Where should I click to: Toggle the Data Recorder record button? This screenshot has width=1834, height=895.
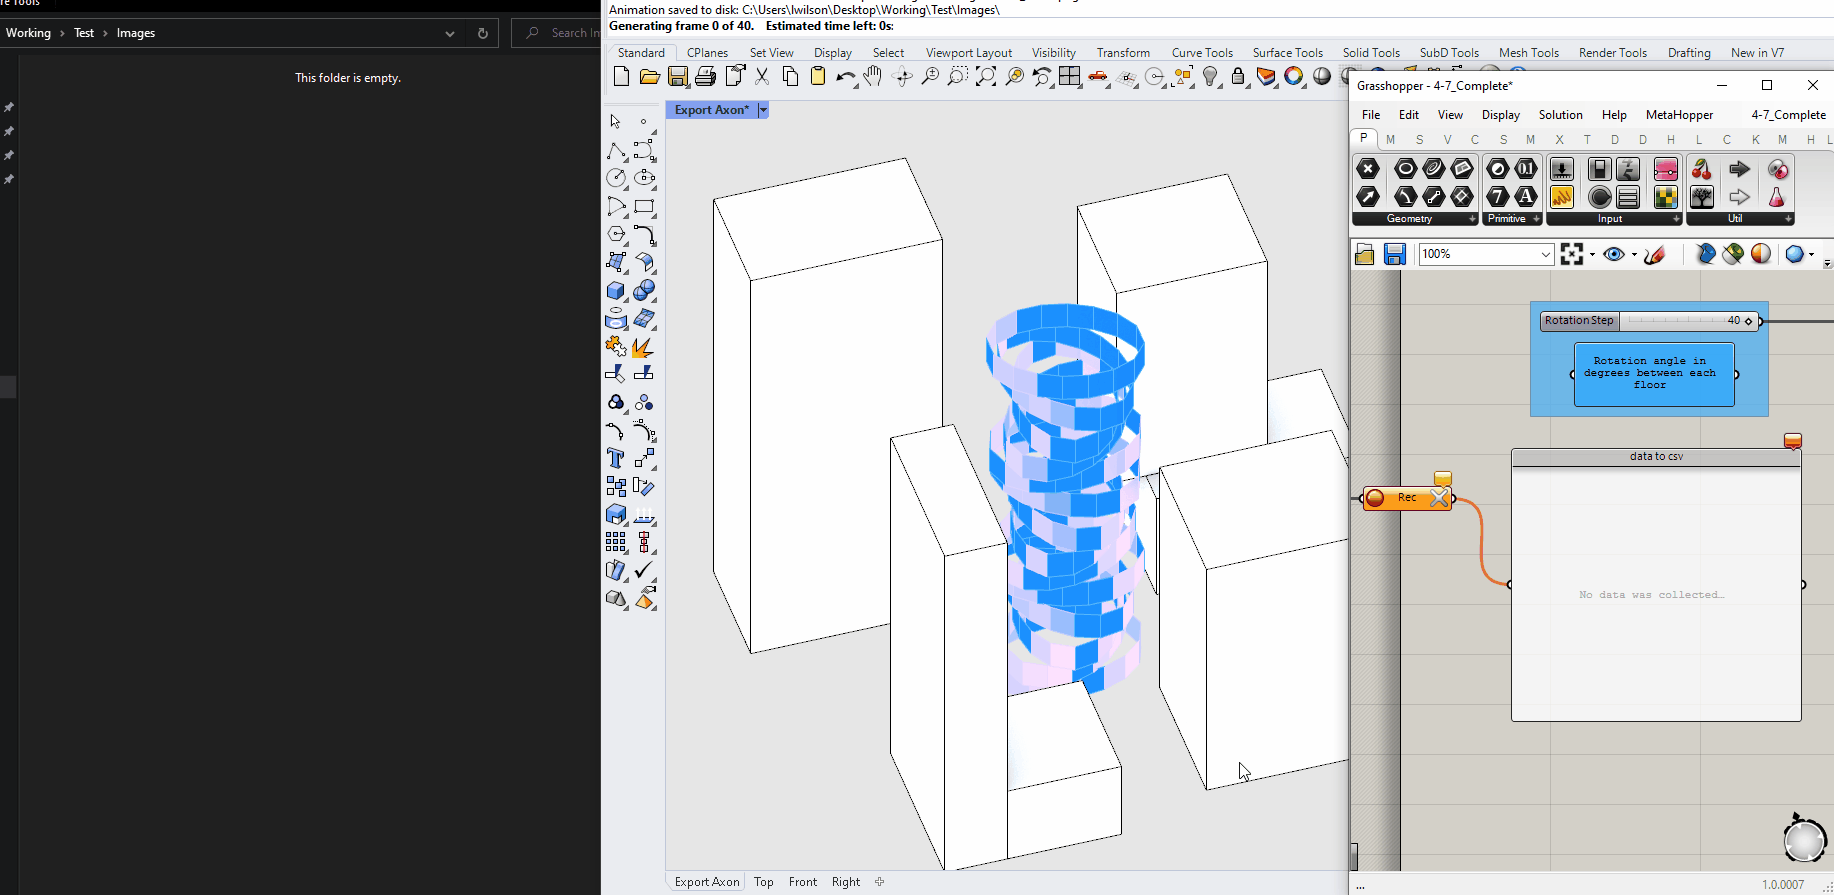coord(1376,498)
